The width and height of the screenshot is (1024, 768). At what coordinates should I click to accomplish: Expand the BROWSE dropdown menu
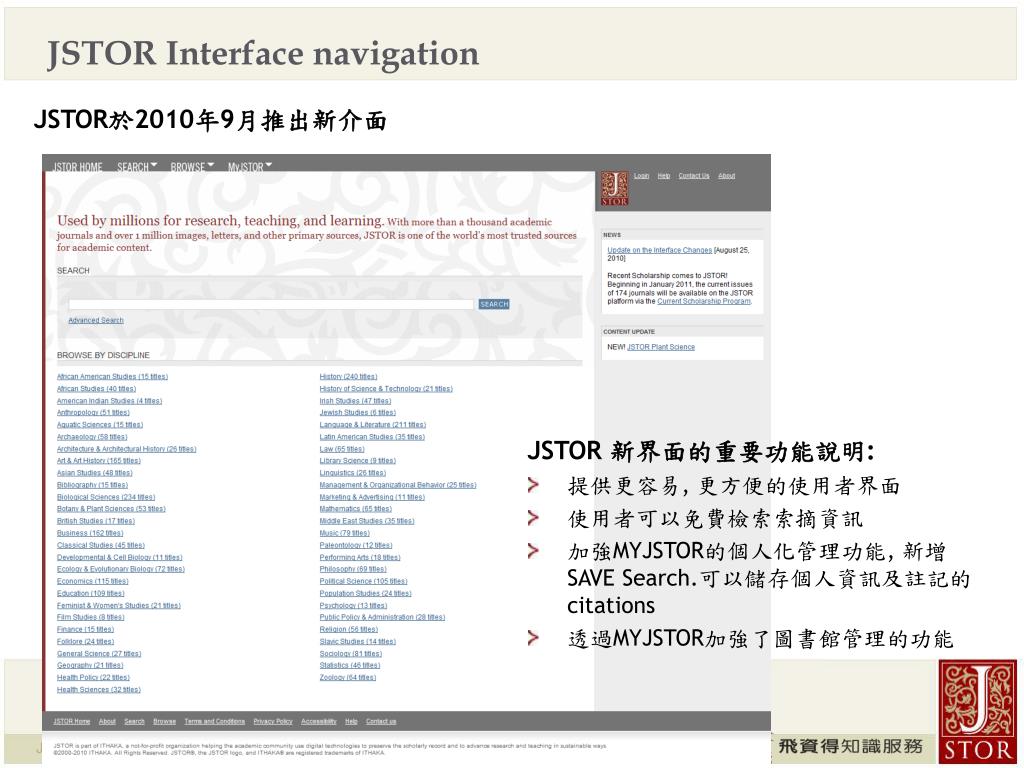pyautogui.click(x=192, y=167)
